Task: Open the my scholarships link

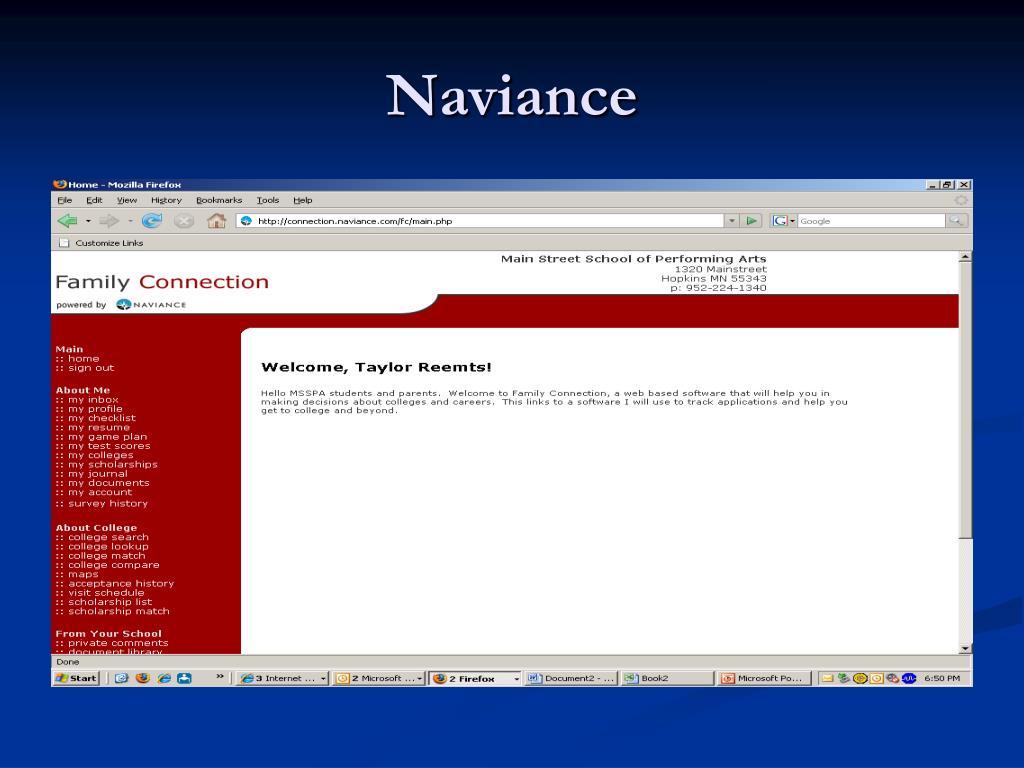Action: tap(113, 464)
